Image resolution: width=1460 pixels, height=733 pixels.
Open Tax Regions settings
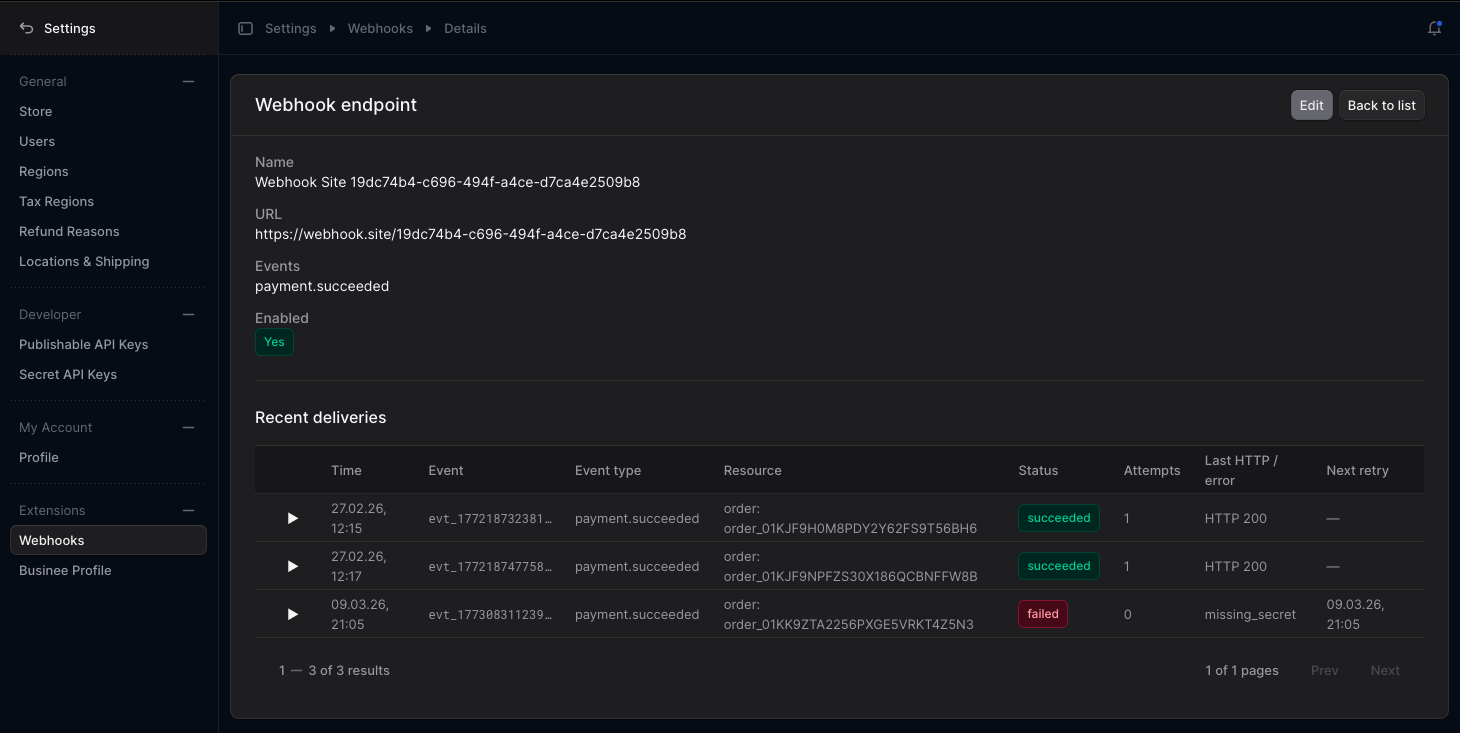pos(56,201)
